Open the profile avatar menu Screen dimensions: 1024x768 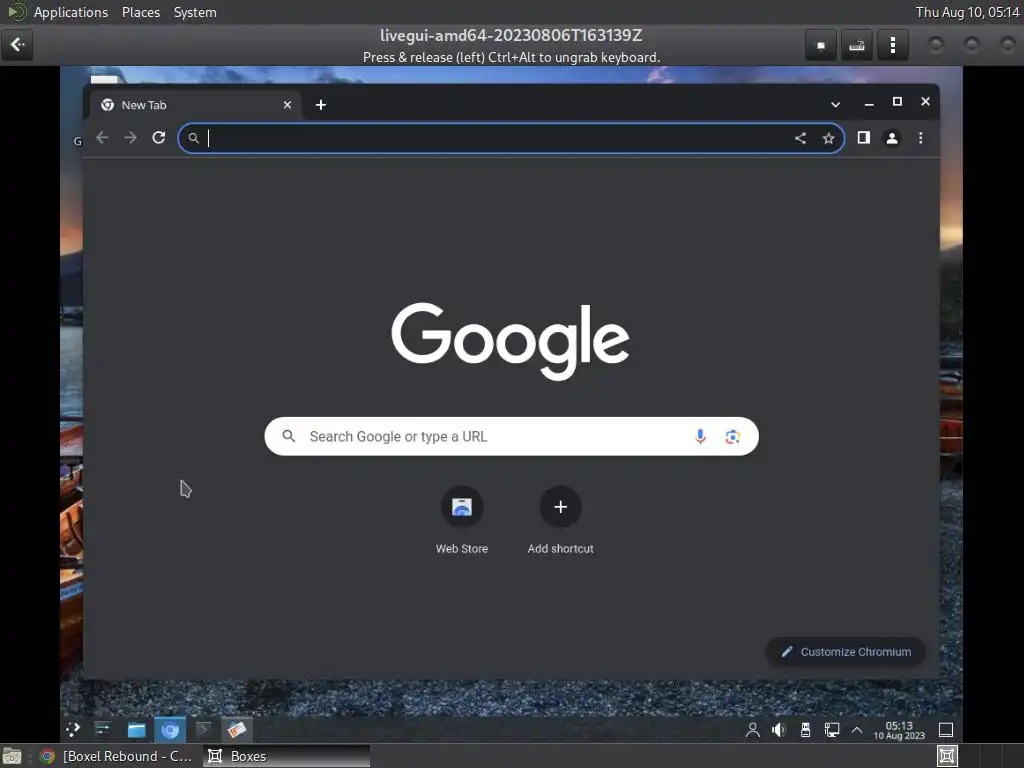[x=891, y=138]
